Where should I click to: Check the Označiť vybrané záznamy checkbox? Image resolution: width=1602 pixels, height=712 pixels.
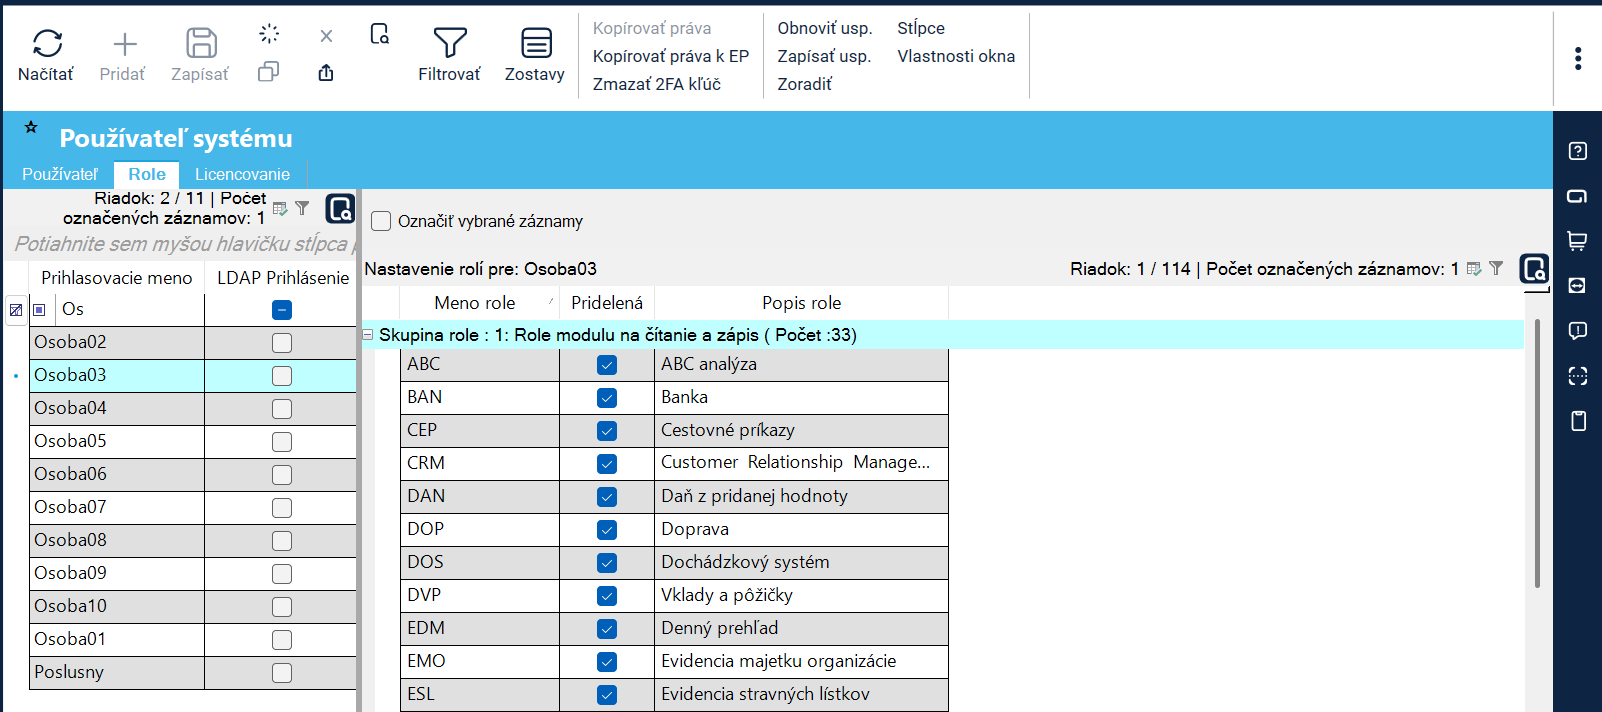381,221
